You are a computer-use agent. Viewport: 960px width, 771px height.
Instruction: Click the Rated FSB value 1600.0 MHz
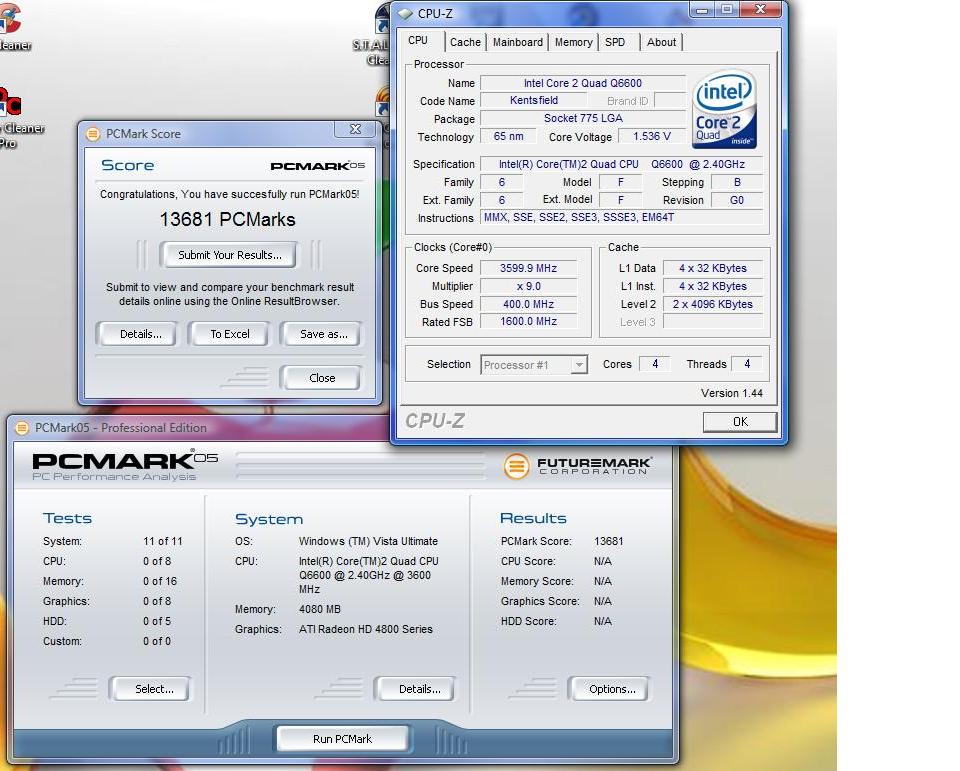click(x=528, y=322)
